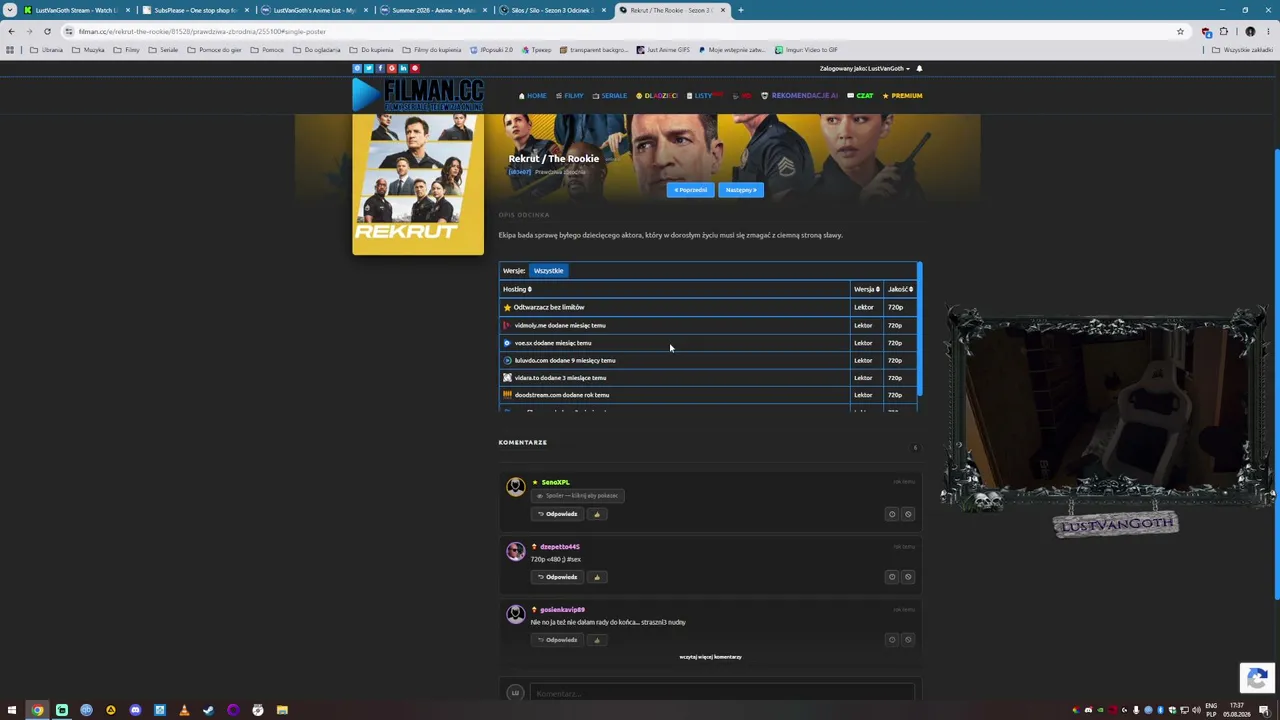The width and height of the screenshot is (1280, 720).
Task: Open Chrome from the Windows taskbar
Action: [37, 710]
